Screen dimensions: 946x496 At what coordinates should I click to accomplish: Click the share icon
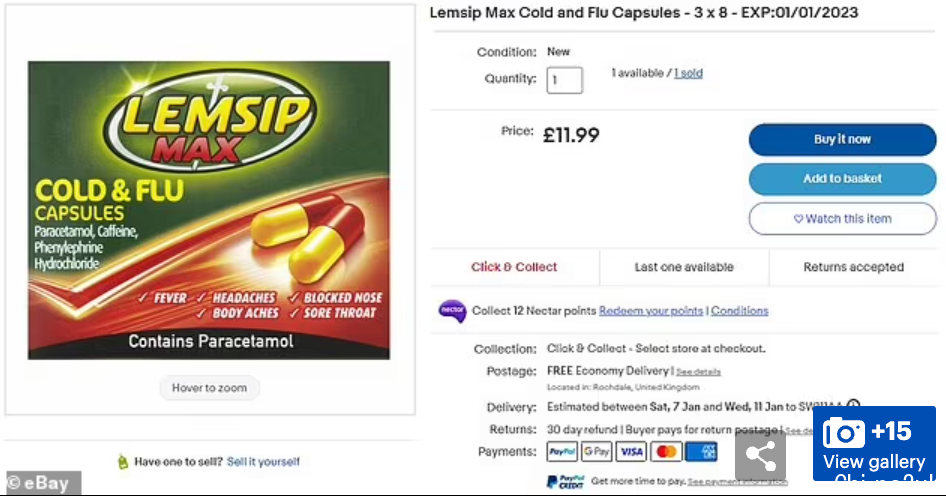click(x=760, y=456)
